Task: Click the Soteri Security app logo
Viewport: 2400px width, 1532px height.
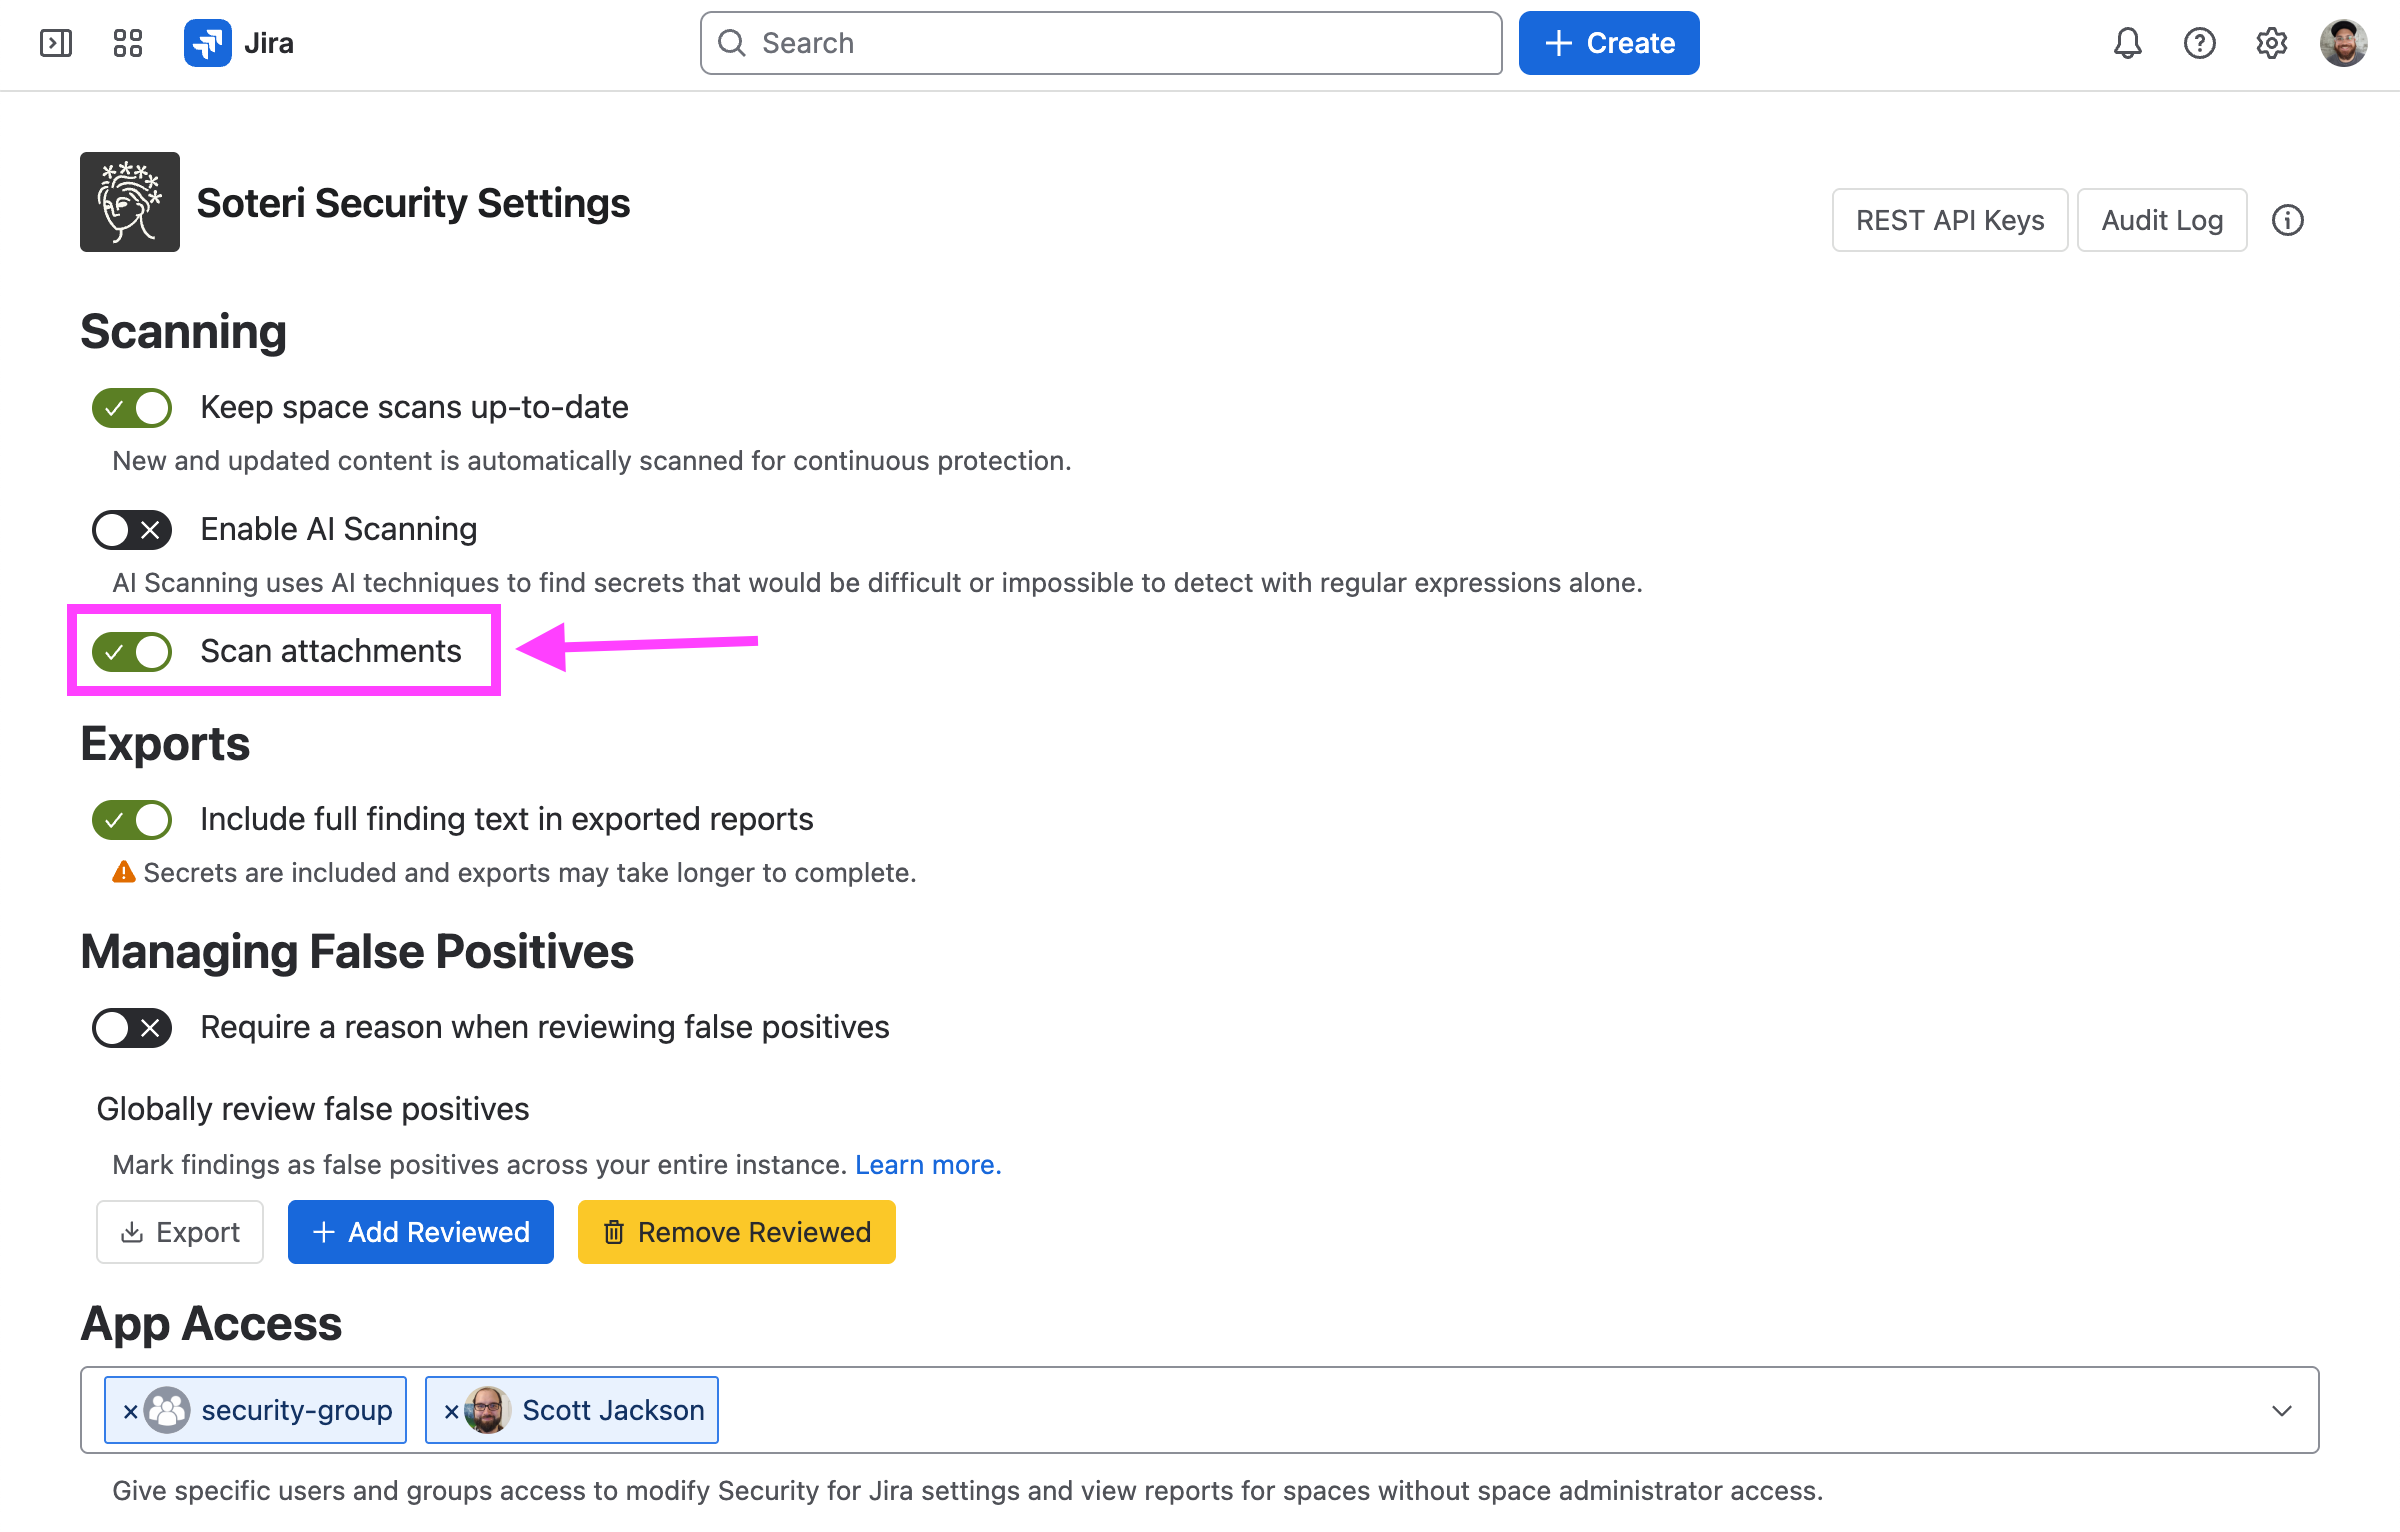Action: click(130, 202)
